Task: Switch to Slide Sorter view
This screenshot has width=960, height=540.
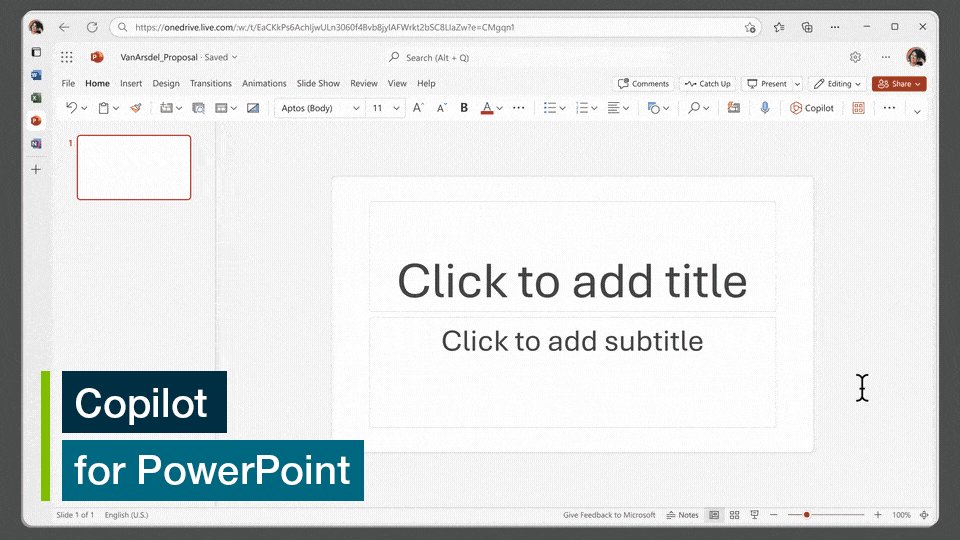Action: [x=735, y=516]
